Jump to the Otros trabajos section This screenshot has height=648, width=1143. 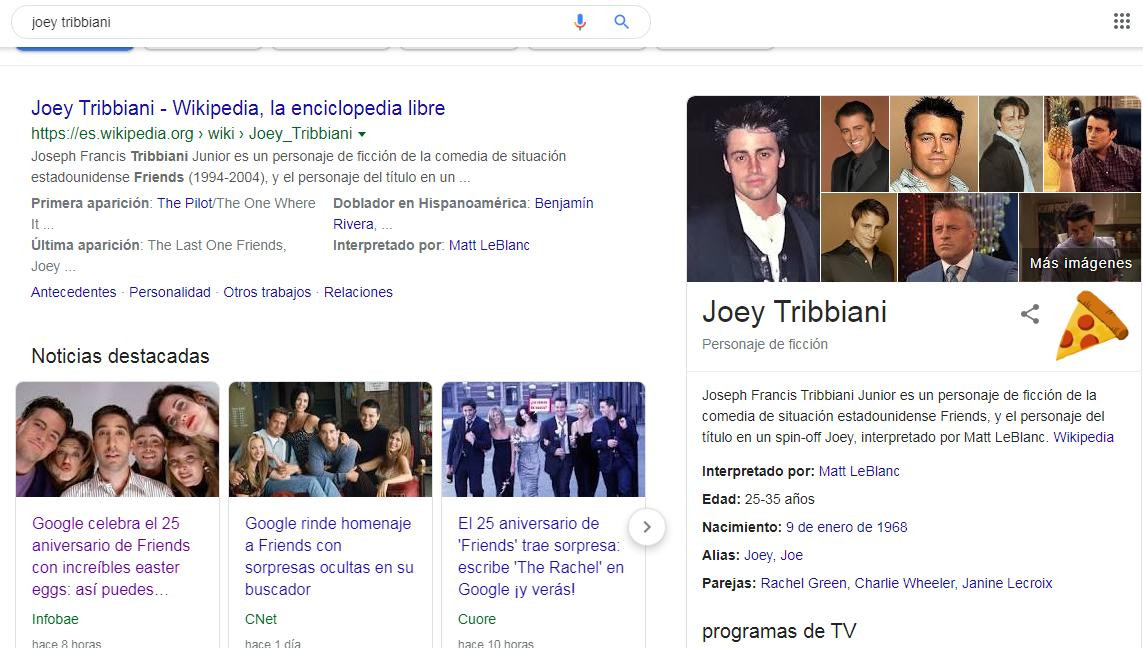(267, 292)
